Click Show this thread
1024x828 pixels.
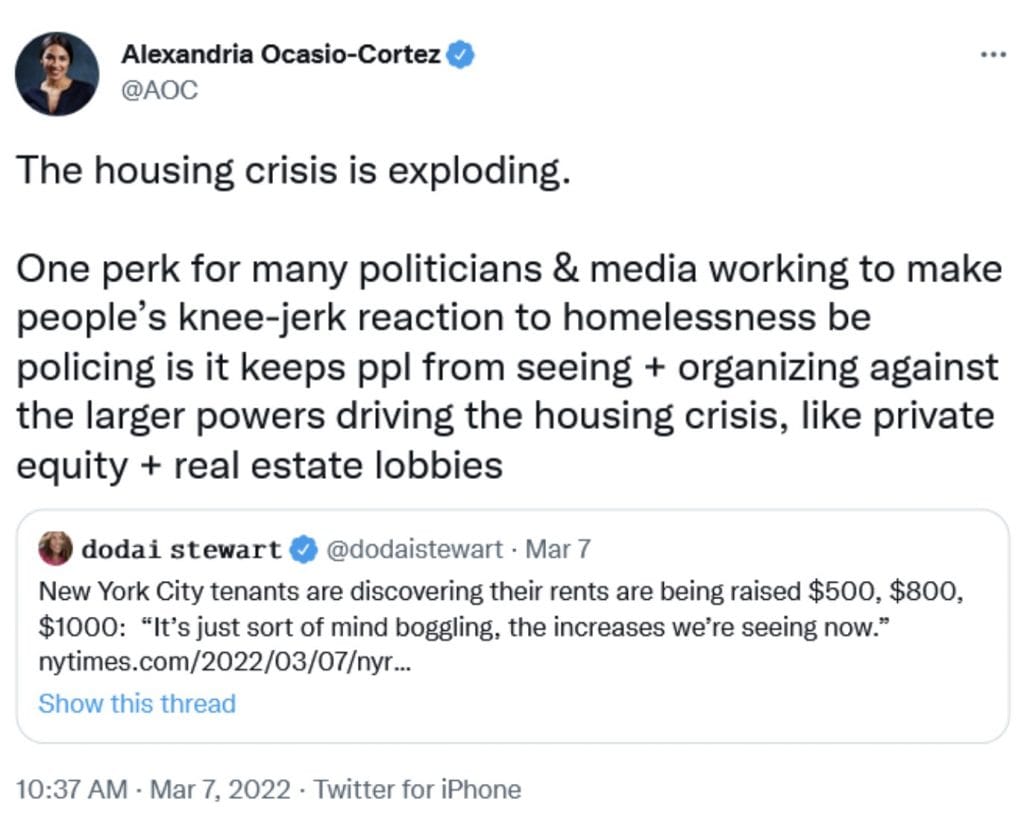[137, 703]
